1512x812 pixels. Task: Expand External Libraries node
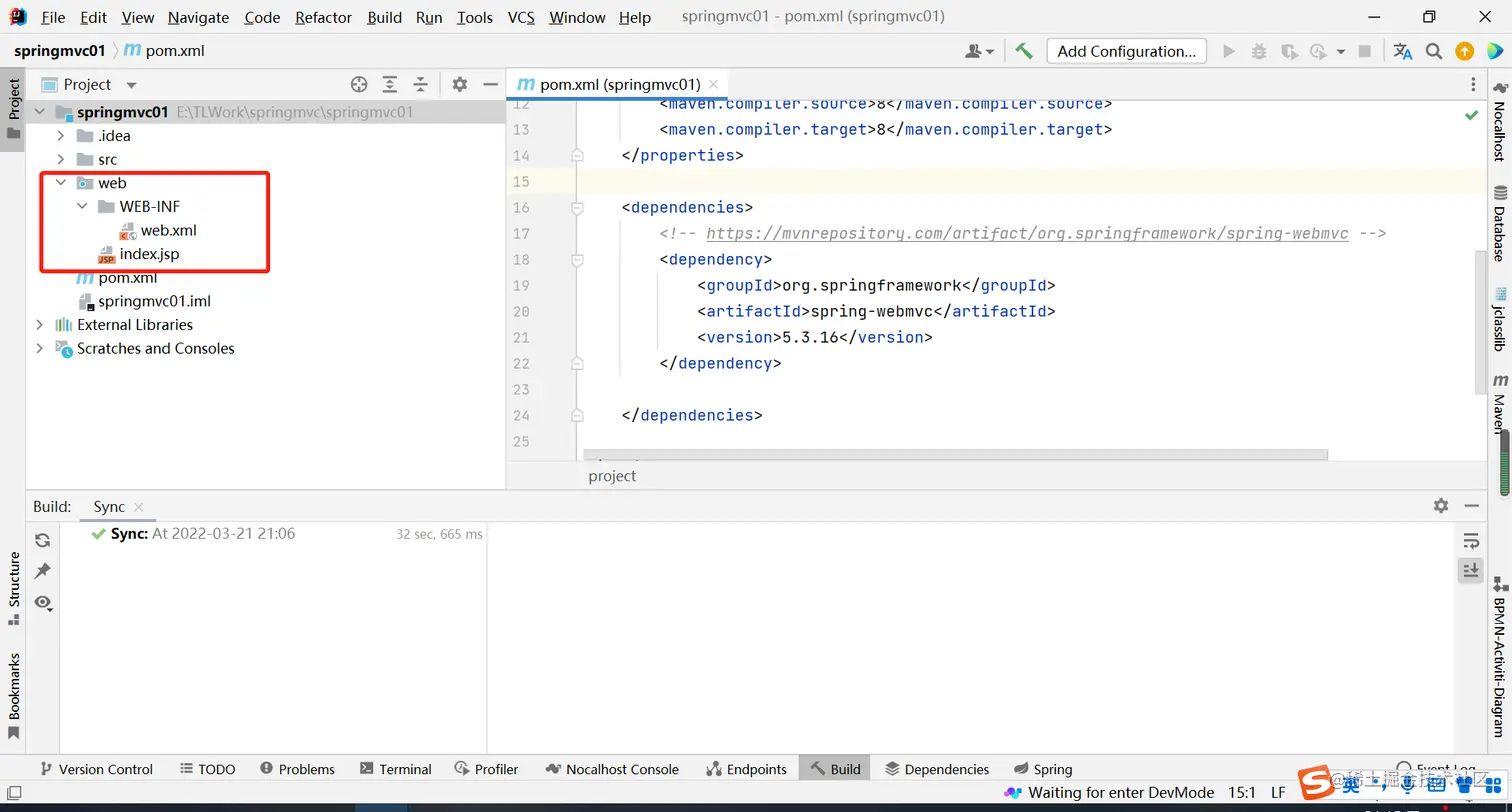[x=40, y=324]
